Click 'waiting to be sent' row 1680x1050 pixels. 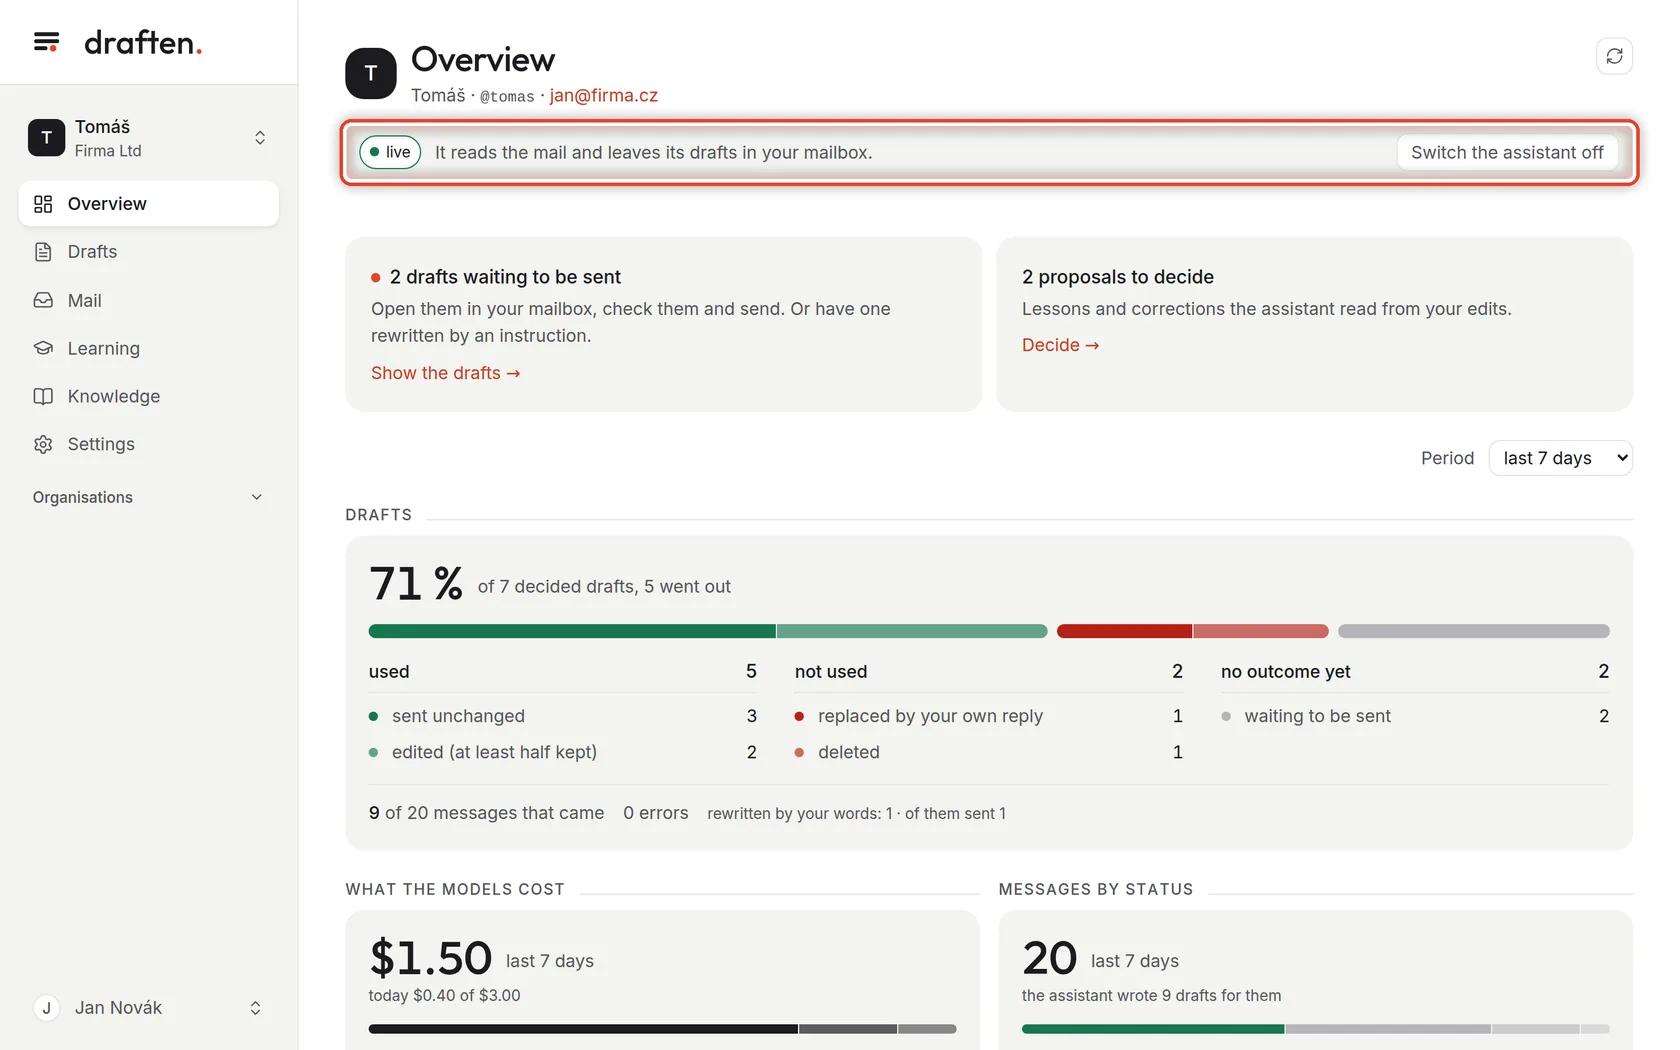click(1415, 716)
